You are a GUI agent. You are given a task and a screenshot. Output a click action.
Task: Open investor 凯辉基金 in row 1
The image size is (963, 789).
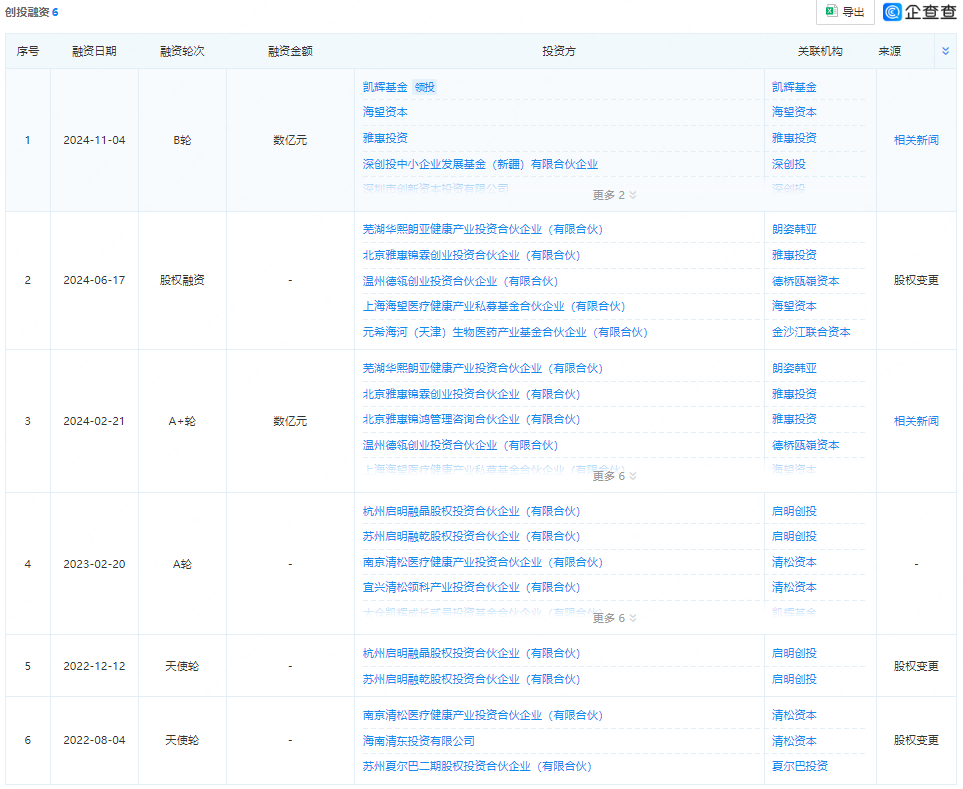click(x=385, y=87)
